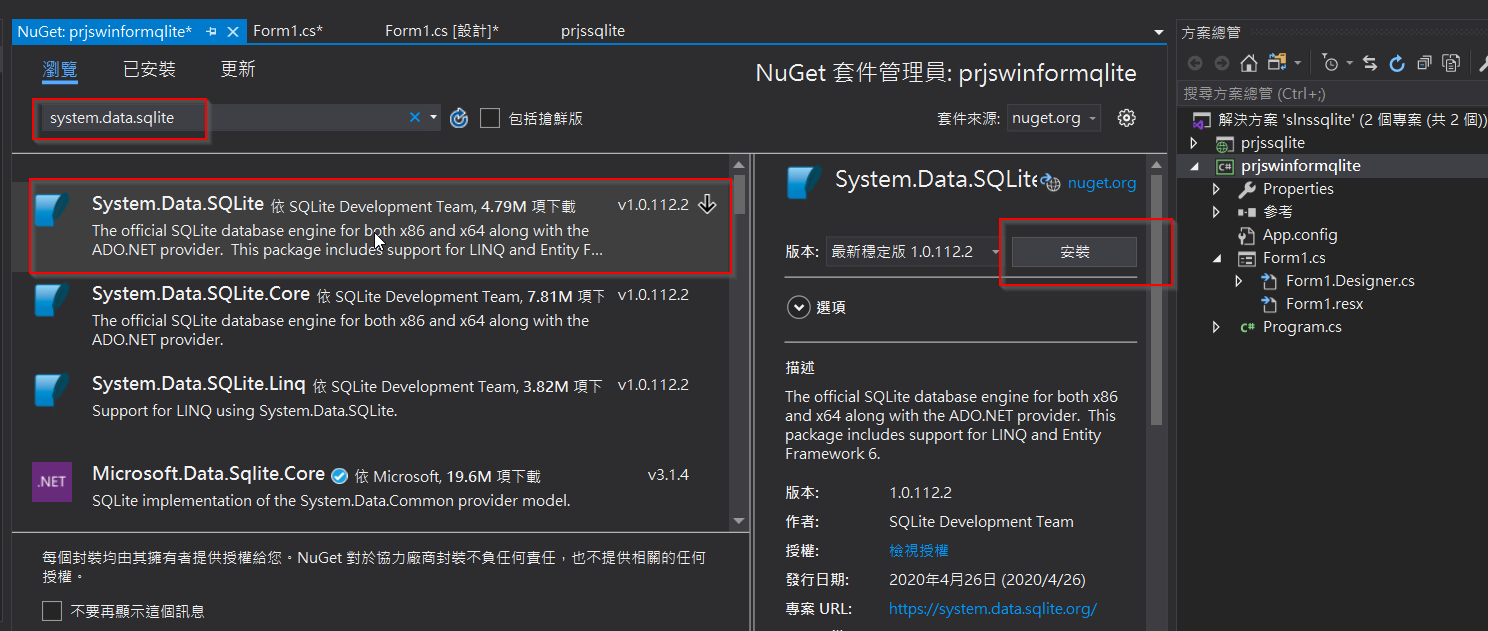
Task: Refresh the NuGet package list
Action: (459, 118)
